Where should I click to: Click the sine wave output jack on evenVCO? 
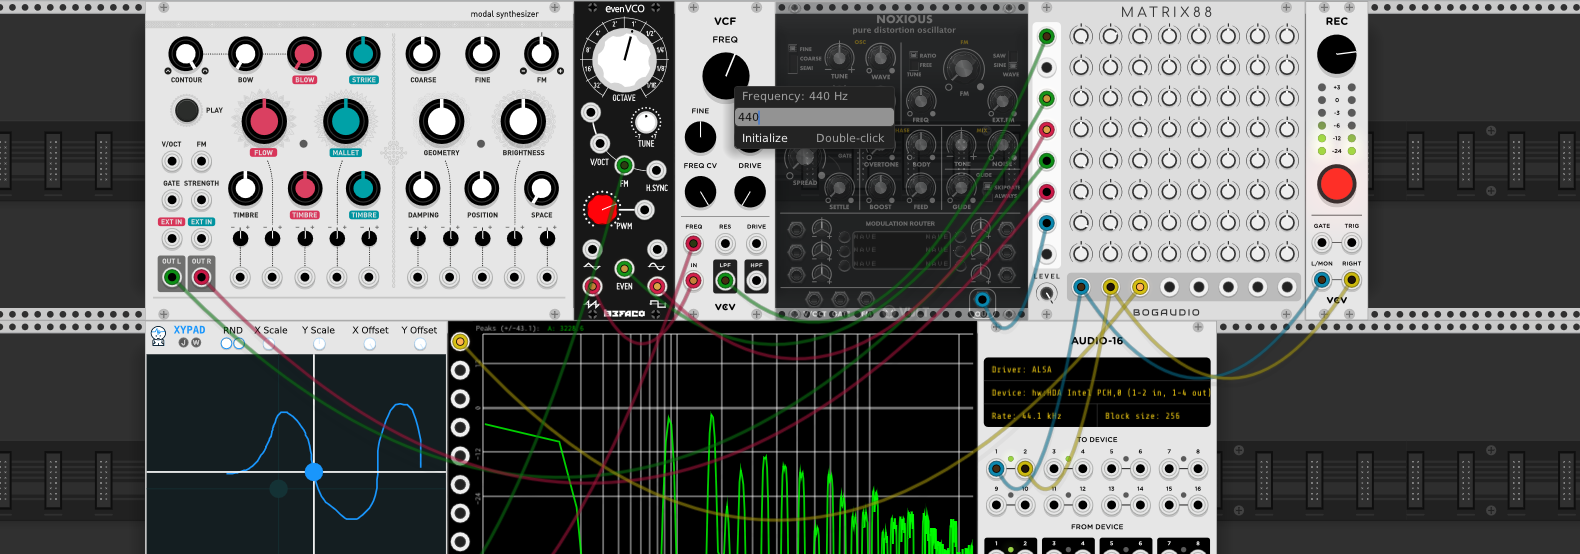pos(657,249)
